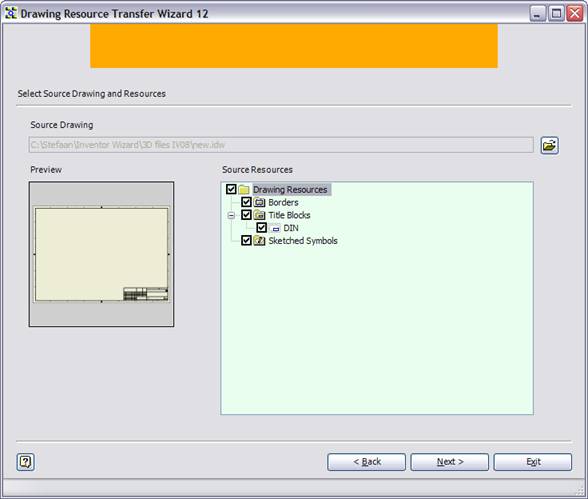Click the Back button
This screenshot has height=499, width=588.
[x=366, y=462]
